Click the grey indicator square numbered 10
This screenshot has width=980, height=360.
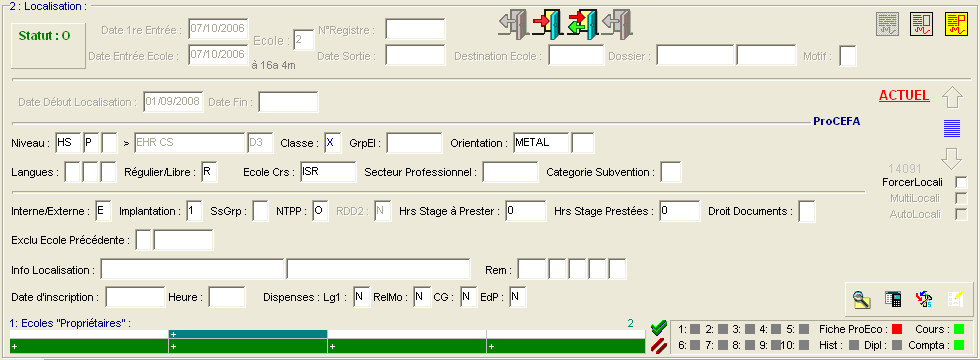804,345
